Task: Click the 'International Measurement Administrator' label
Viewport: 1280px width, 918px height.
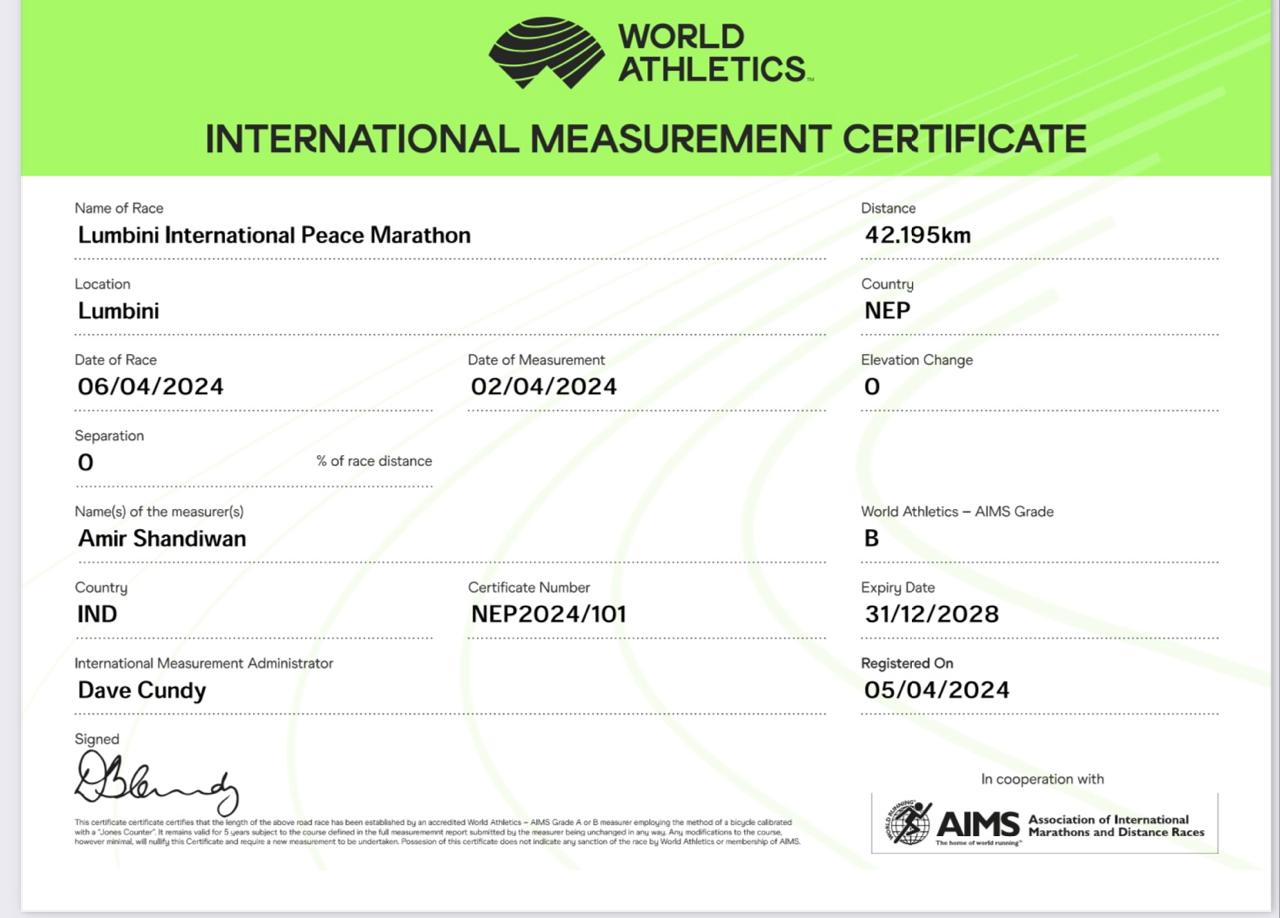Action: [x=204, y=663]
